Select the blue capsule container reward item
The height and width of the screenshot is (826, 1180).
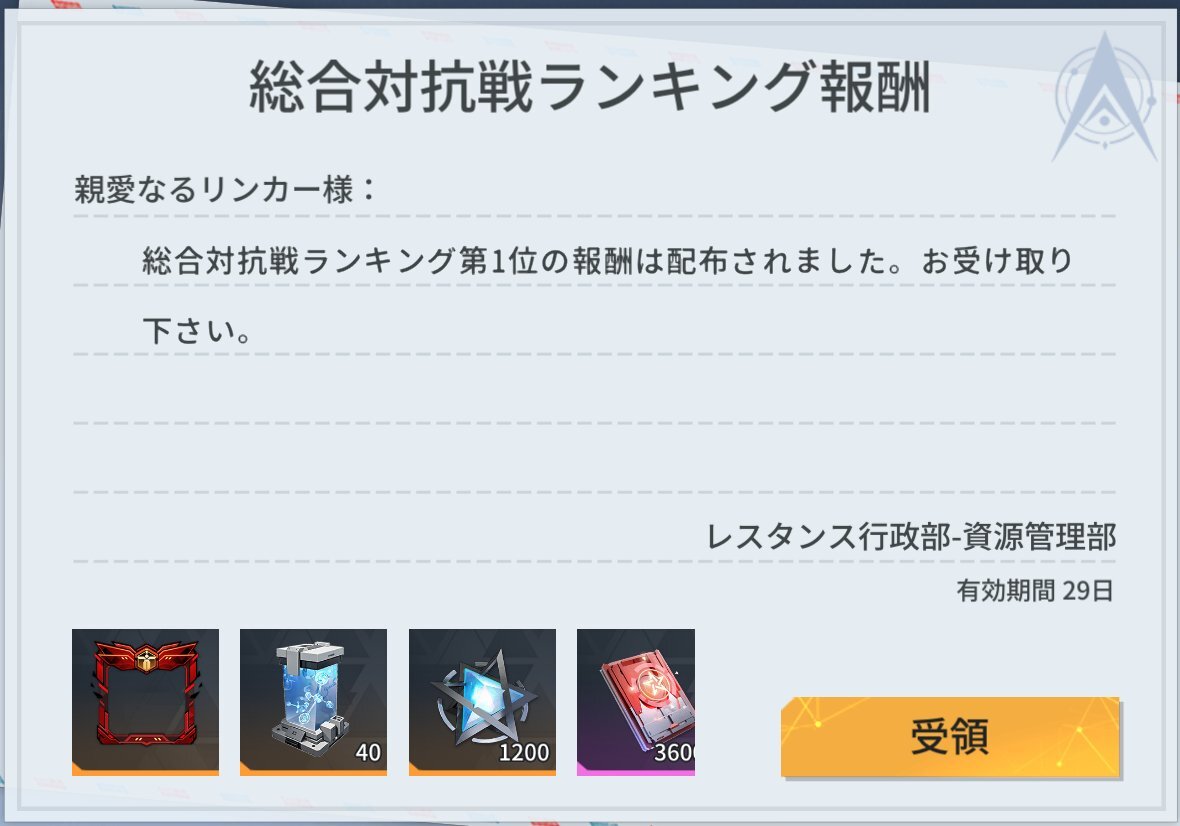(x=313, y=702)
